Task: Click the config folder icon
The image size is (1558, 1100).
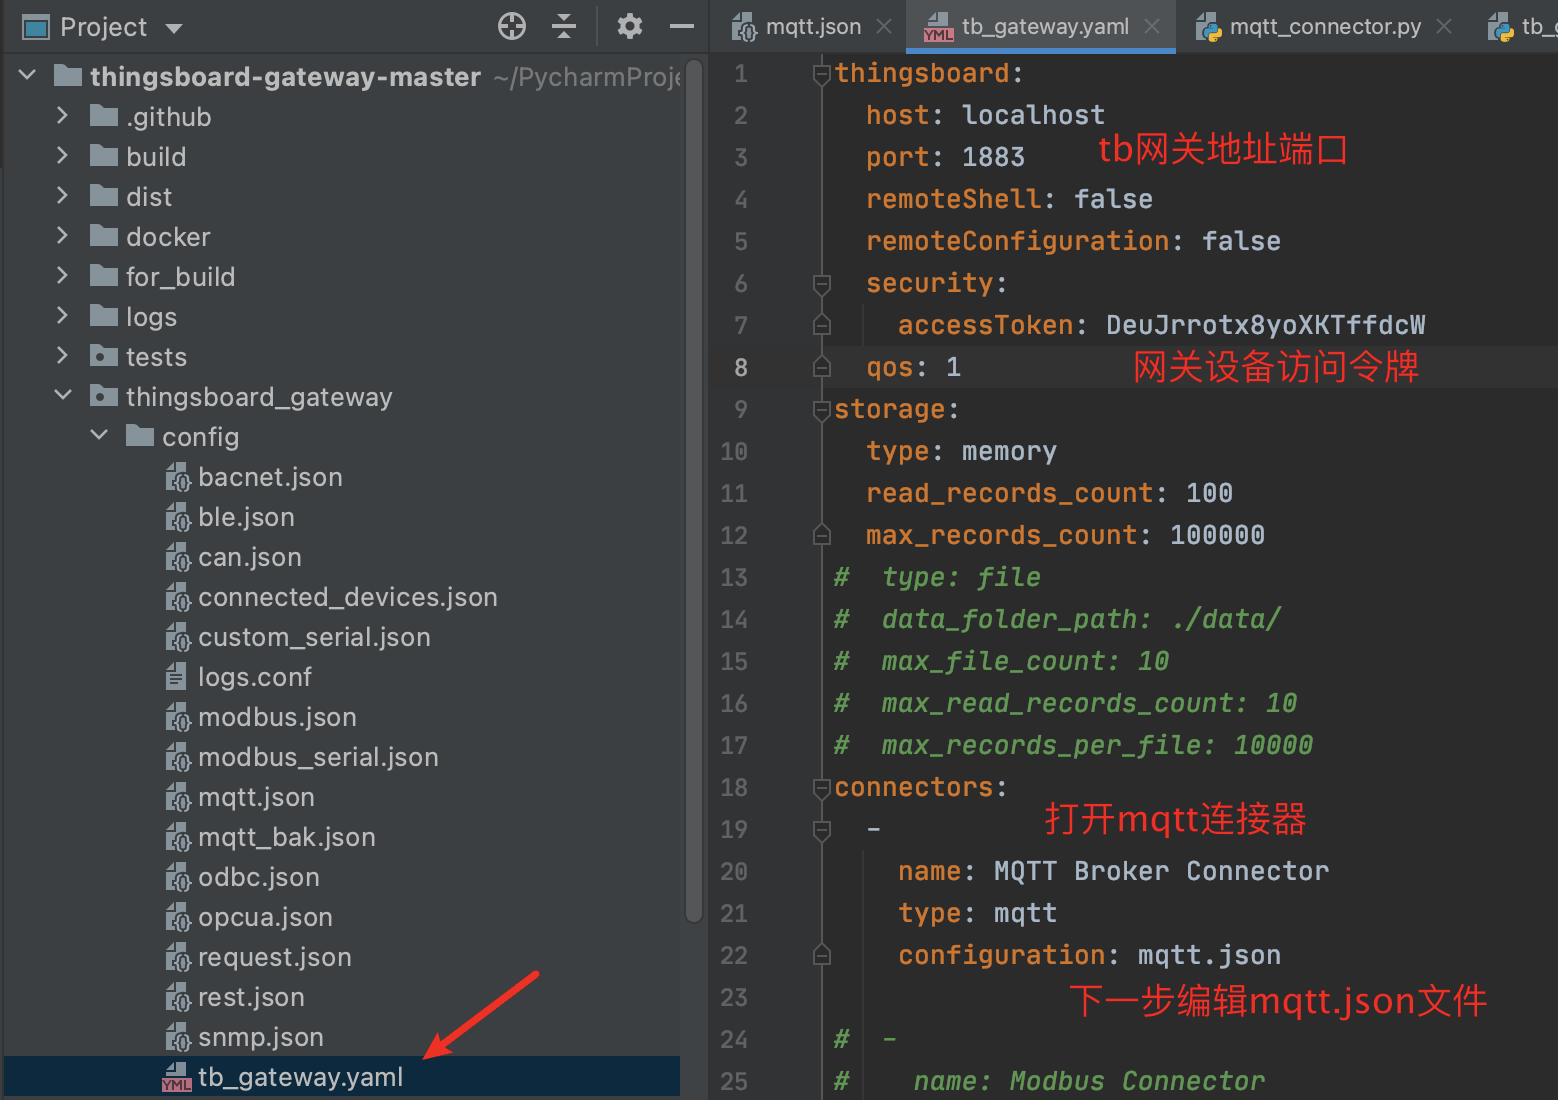Action: click(x=140, y=436)
